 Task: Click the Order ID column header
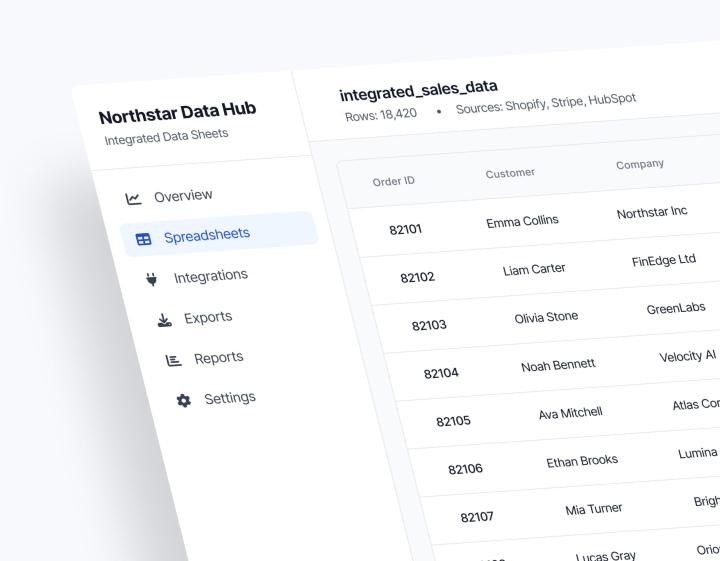(x=394, y=181)
